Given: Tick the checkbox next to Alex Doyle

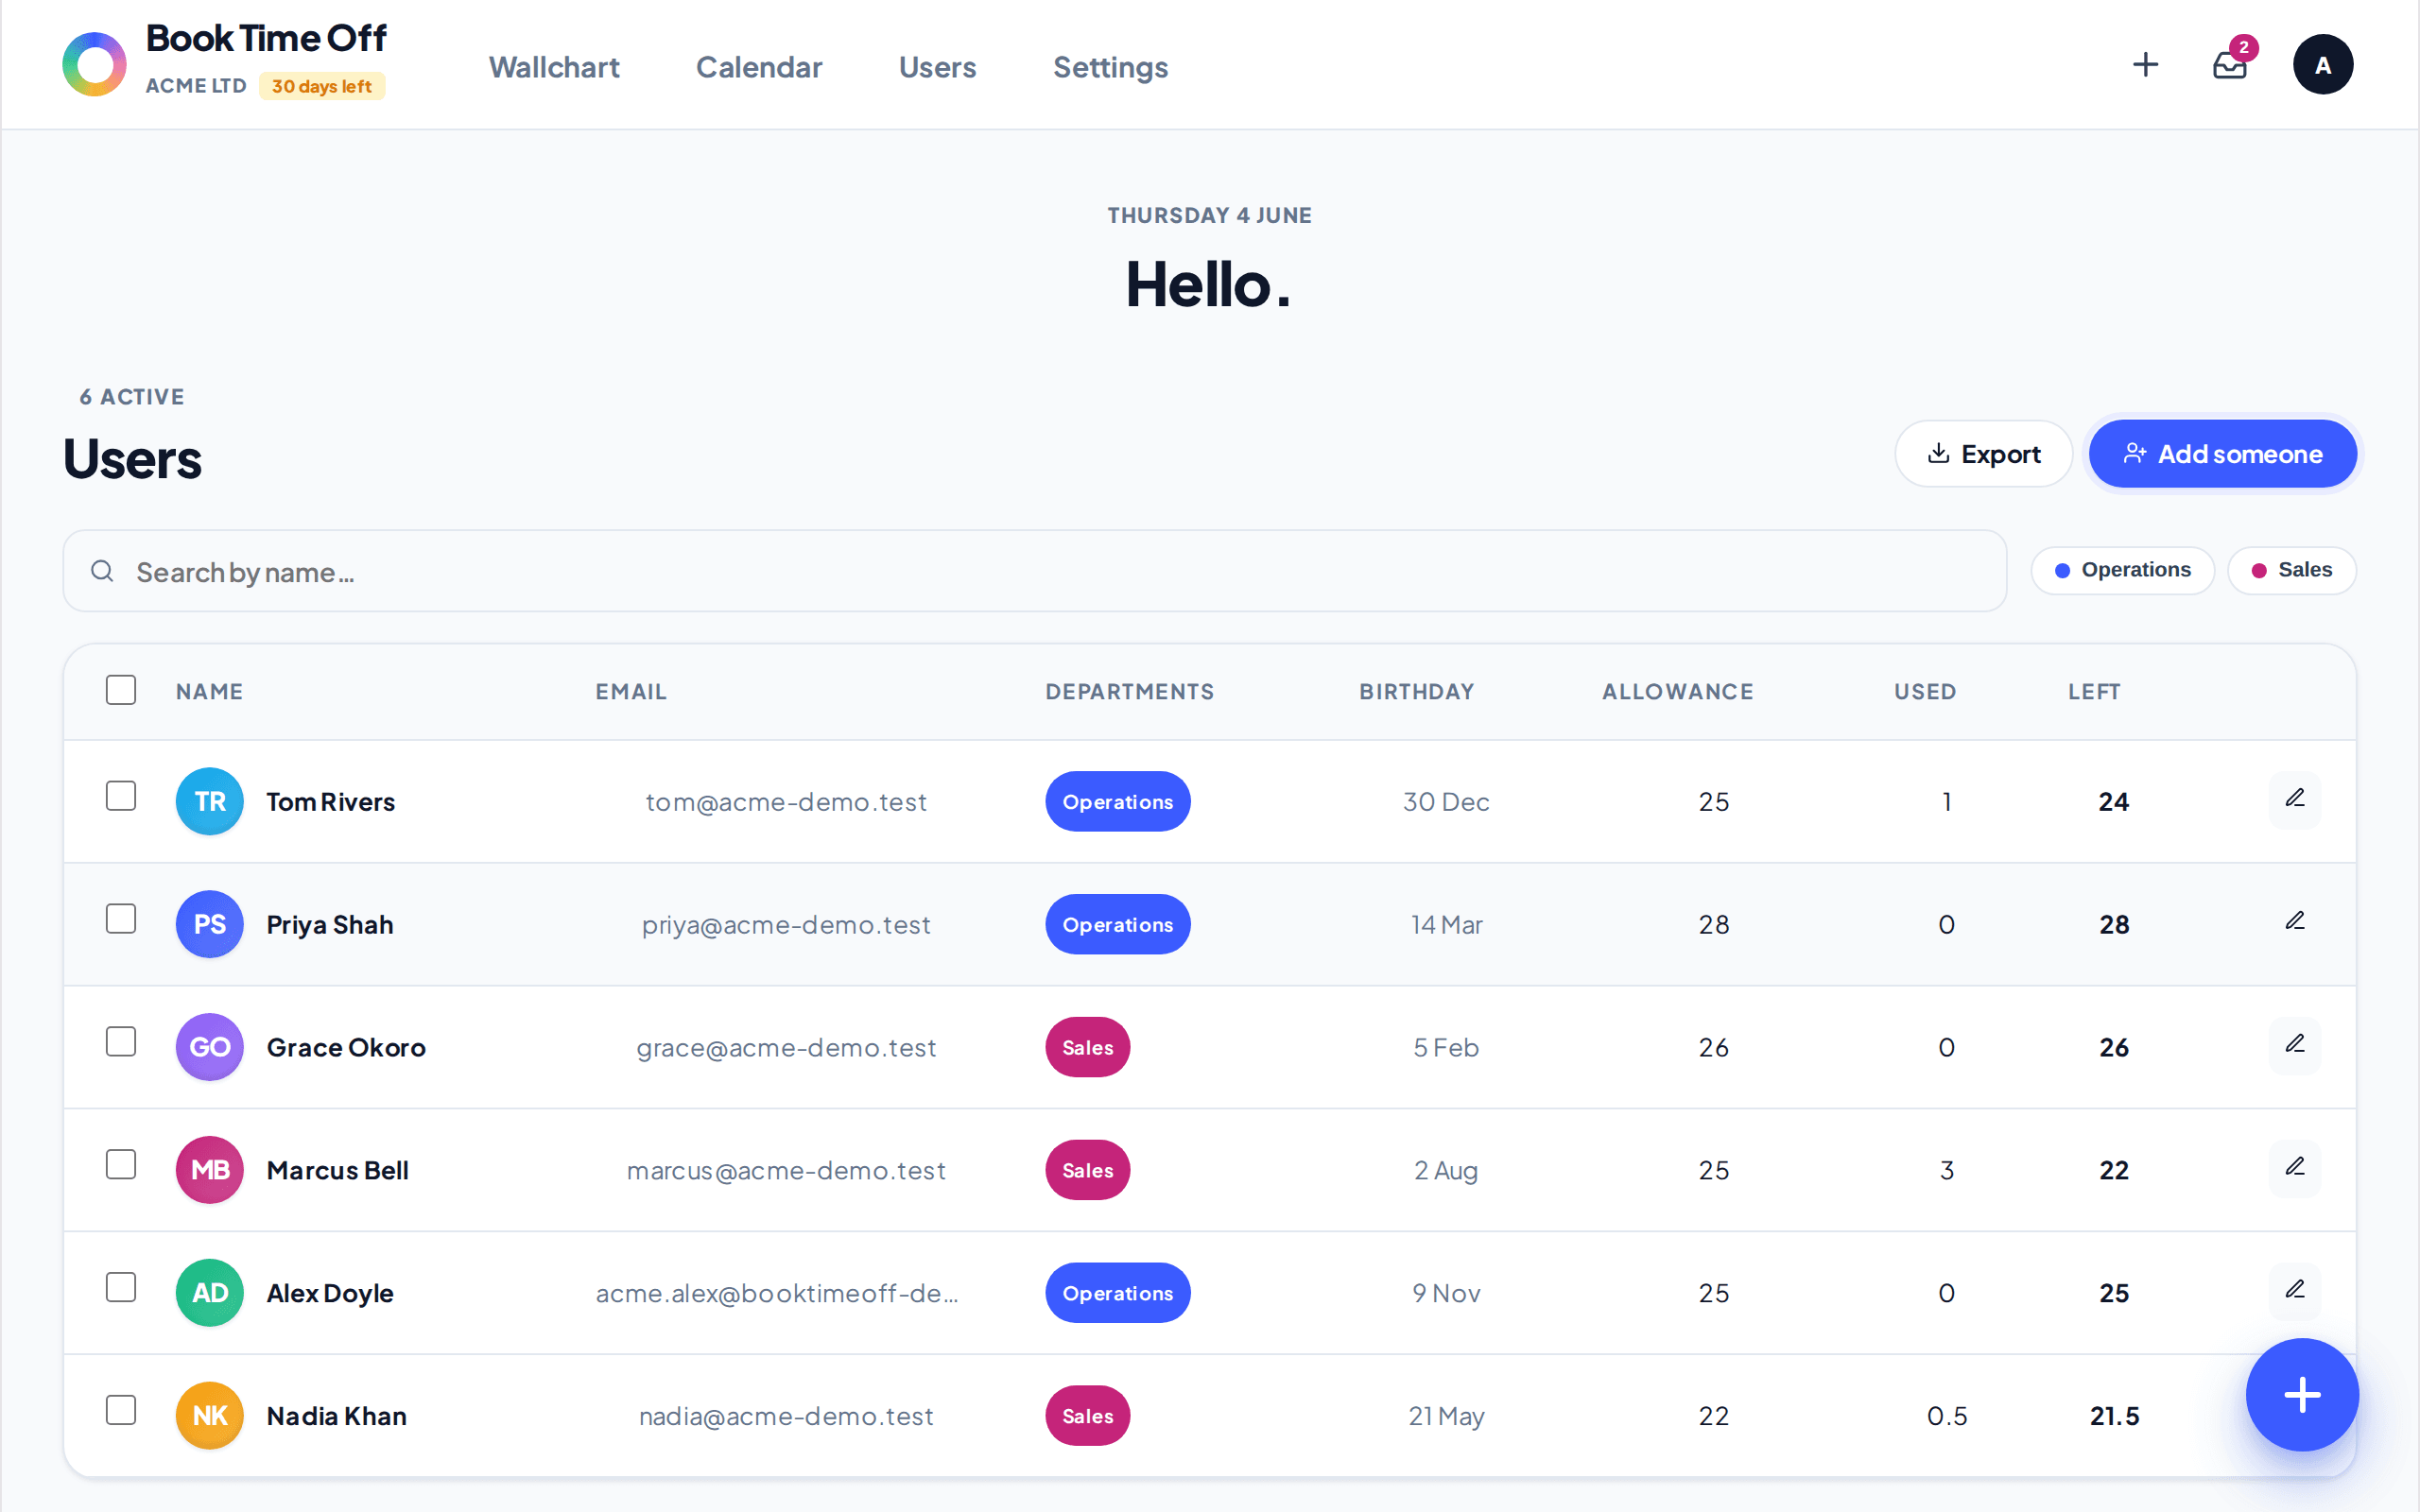Looking at the screenshot, I should point(121,1287).
